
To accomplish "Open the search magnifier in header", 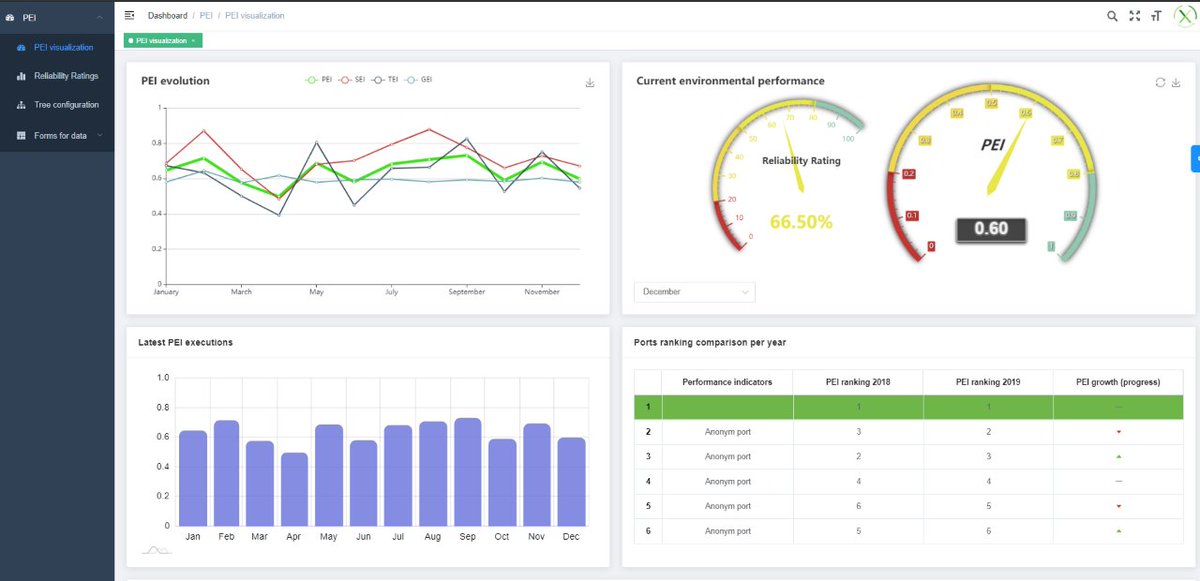I will (1113, 16).
